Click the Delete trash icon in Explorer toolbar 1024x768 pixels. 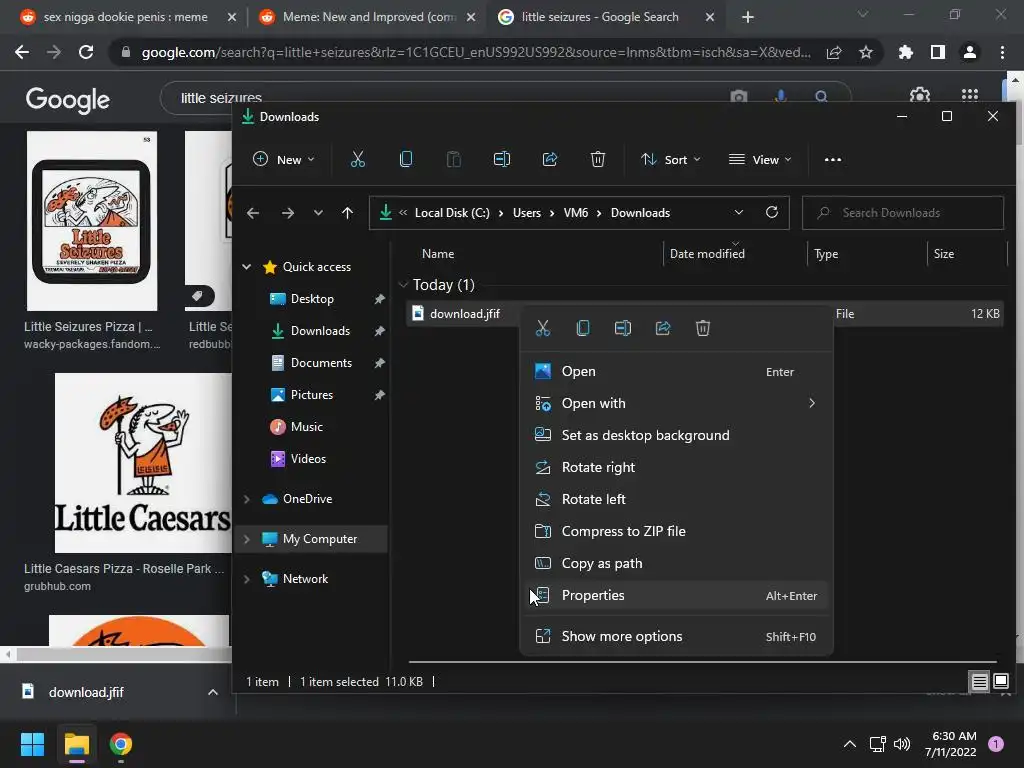pos(598,159)
